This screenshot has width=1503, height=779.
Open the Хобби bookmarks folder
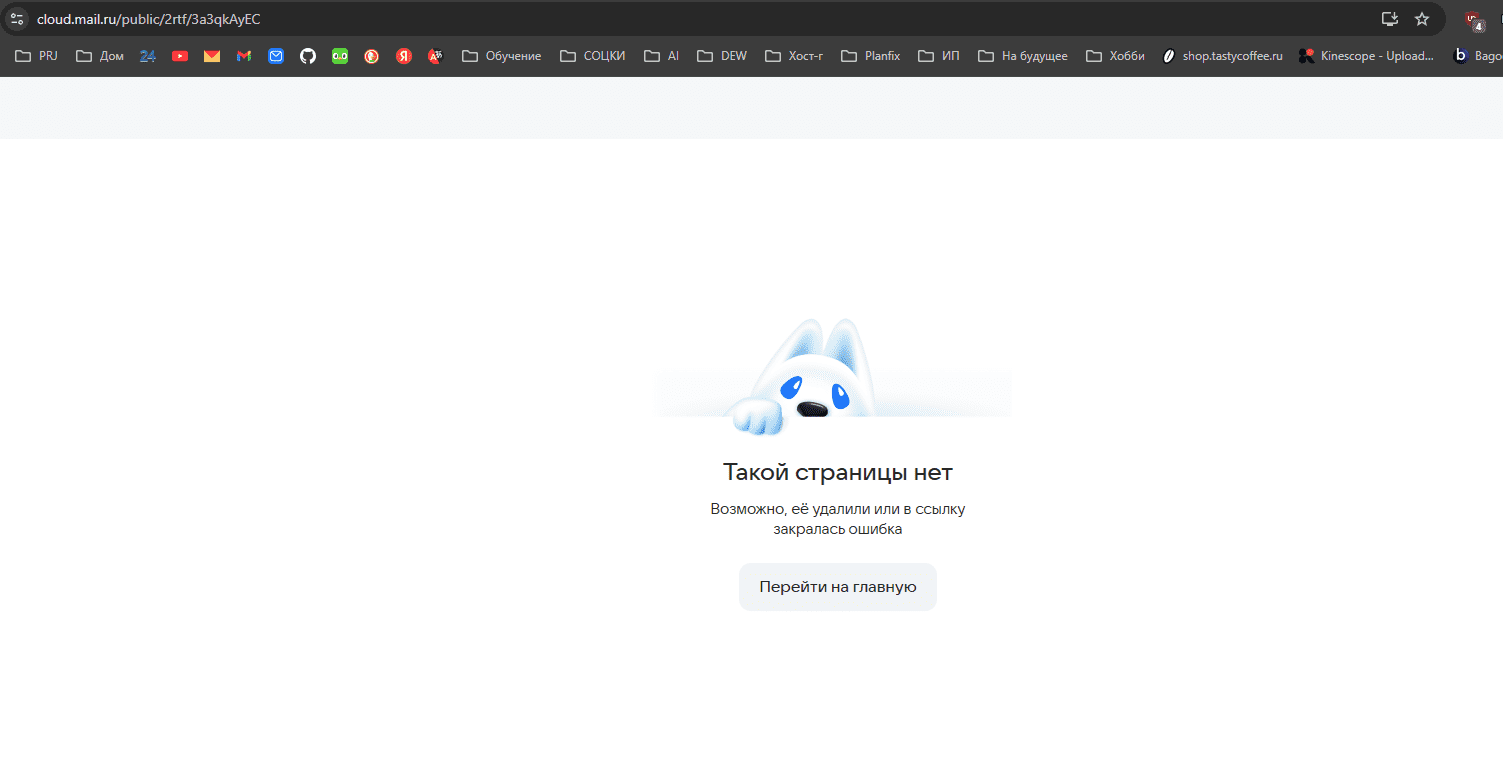click(1115, 56)
